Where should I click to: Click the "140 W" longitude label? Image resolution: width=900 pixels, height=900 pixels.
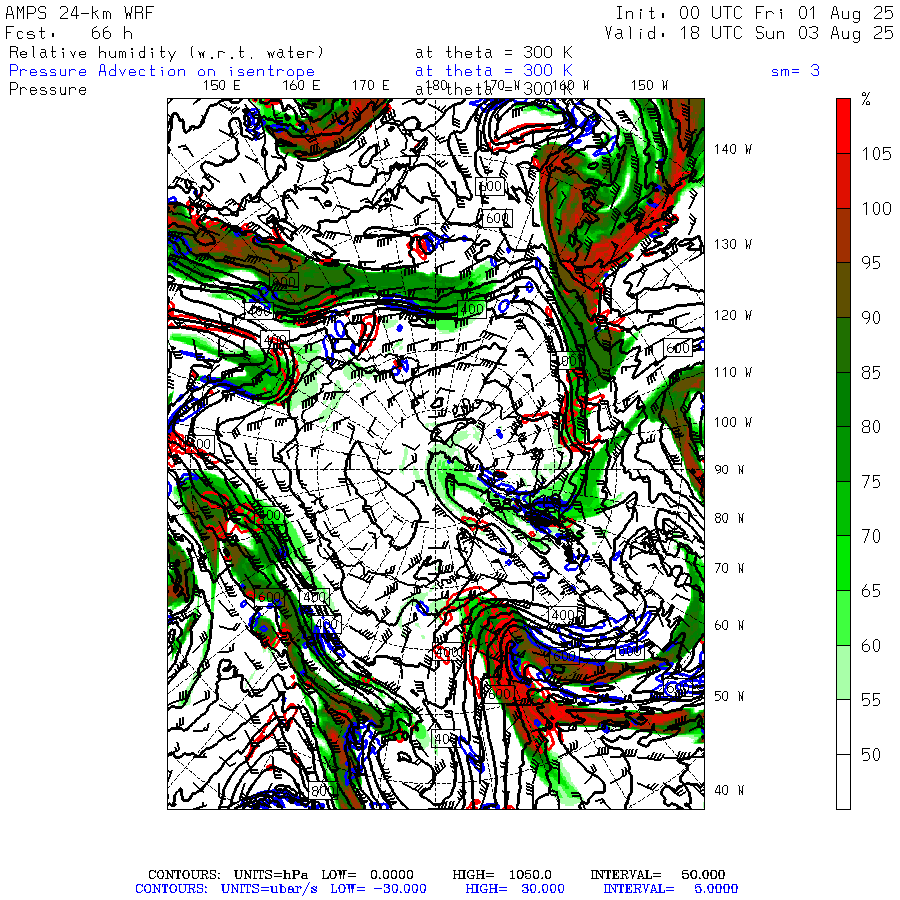tap(733, 149)
